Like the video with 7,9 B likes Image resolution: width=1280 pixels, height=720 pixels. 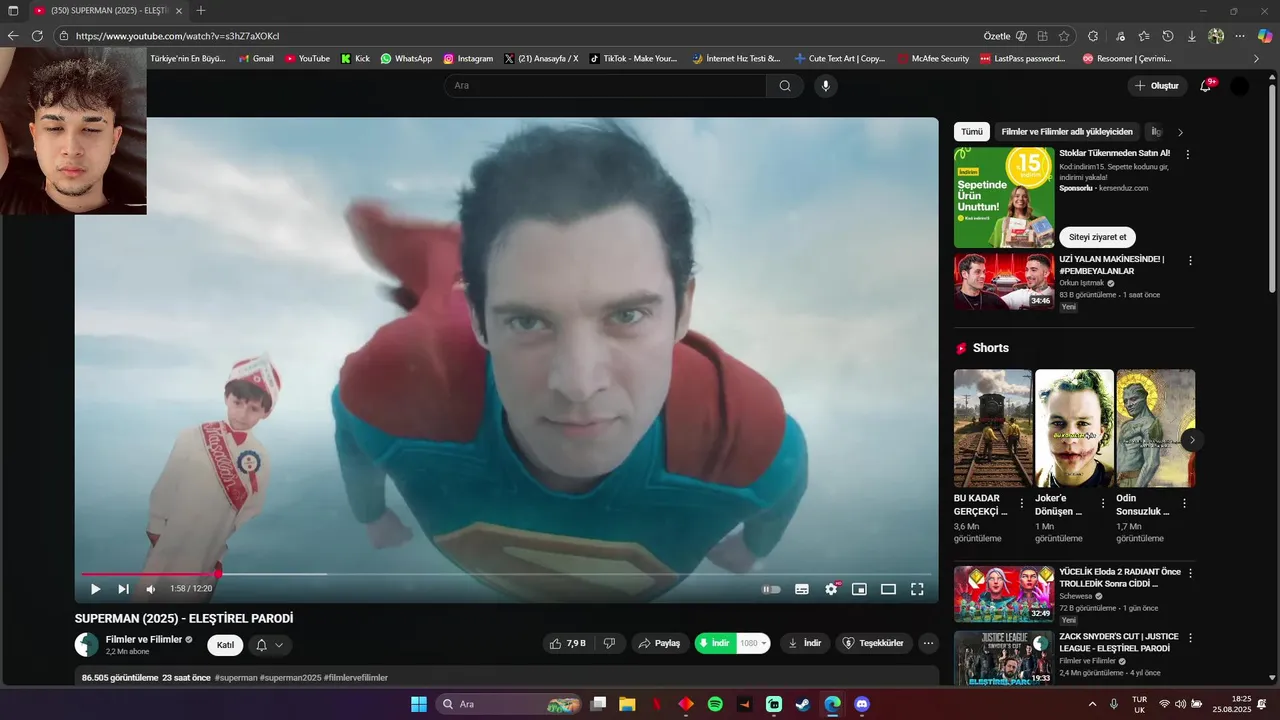(x=569, y=643)
